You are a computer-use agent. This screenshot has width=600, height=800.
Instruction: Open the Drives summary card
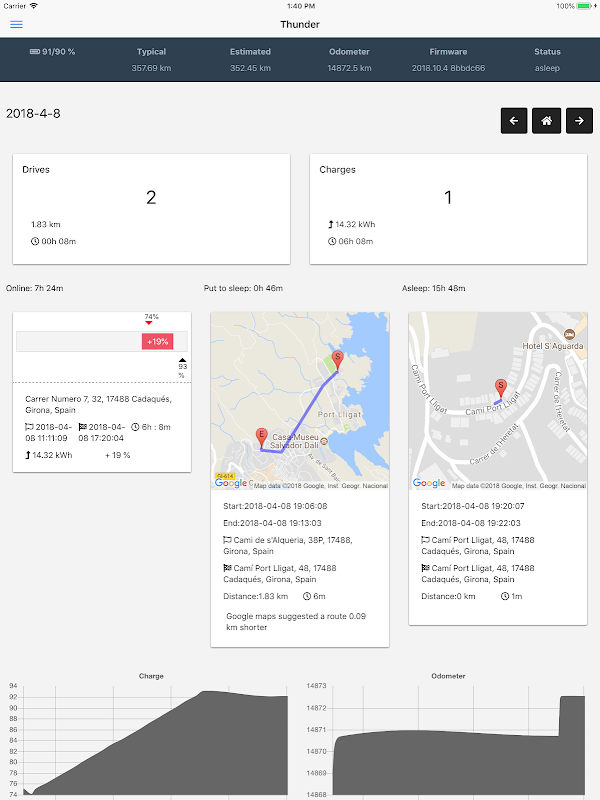pos(152,209)
